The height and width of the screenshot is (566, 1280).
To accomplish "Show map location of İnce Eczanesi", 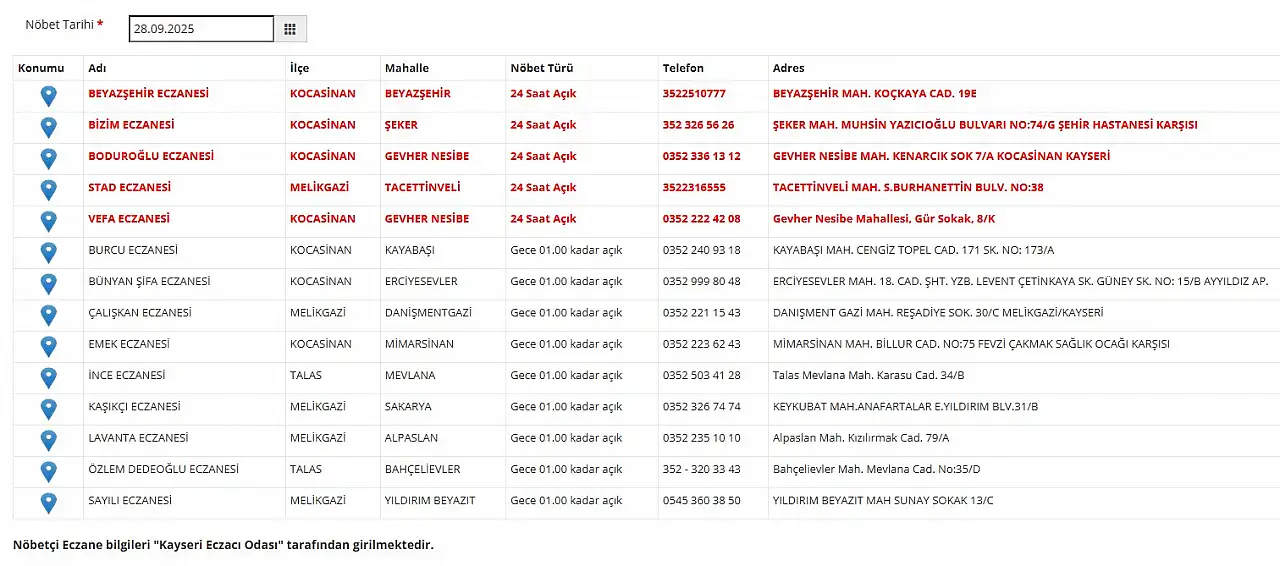I will [x=48, y=377].
